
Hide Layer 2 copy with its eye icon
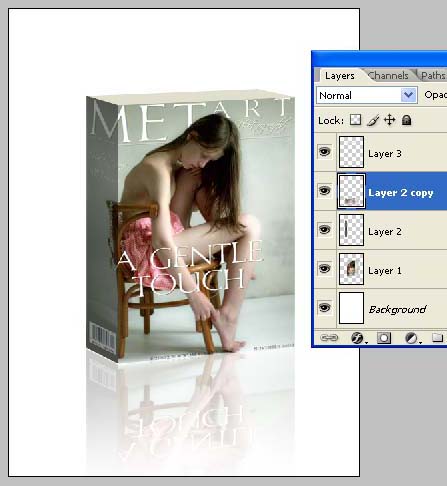[x=325, y=191]
